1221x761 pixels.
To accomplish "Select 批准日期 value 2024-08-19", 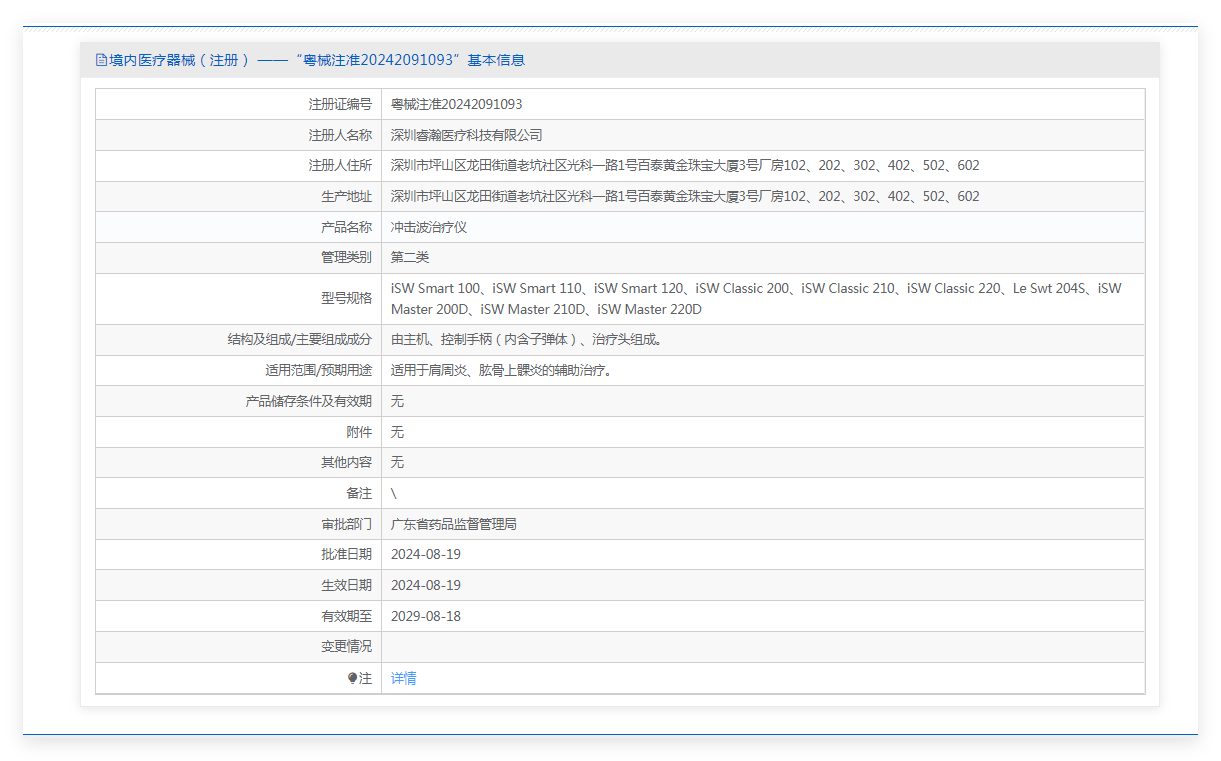I will click(426, 554).
